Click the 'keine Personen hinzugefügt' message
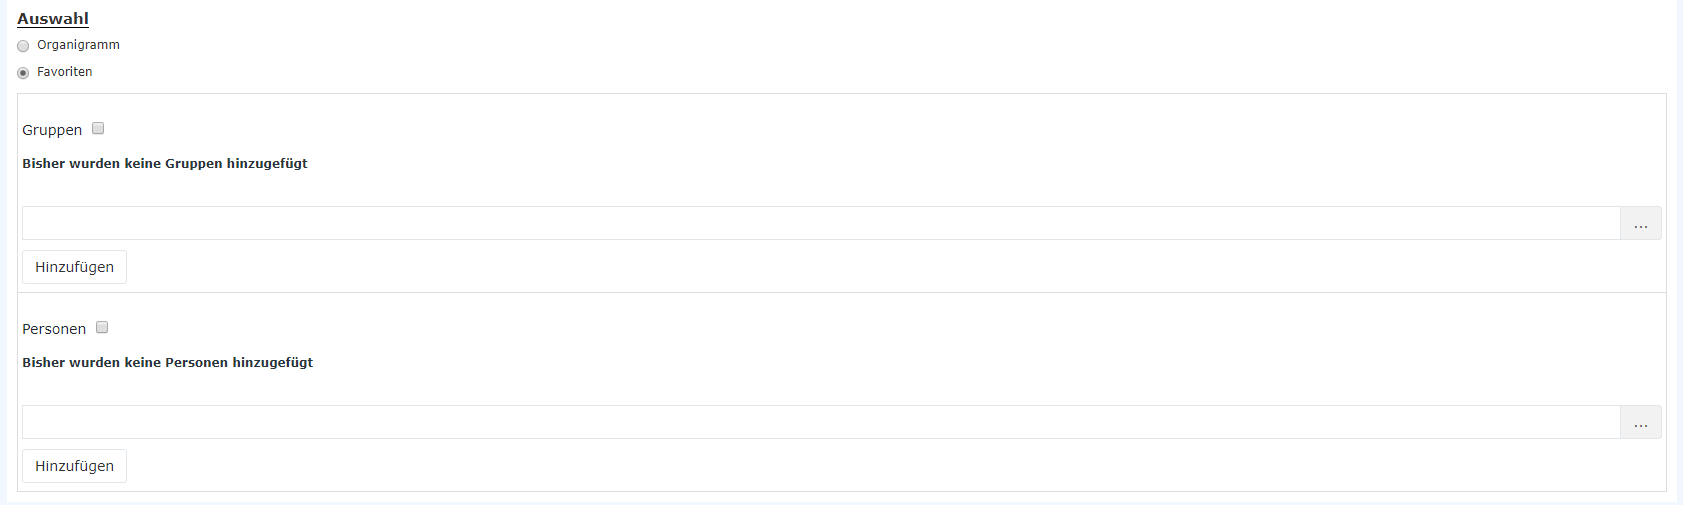This screenshot has width=1683, height=505. pyautogui.click(x=219, y=362)
